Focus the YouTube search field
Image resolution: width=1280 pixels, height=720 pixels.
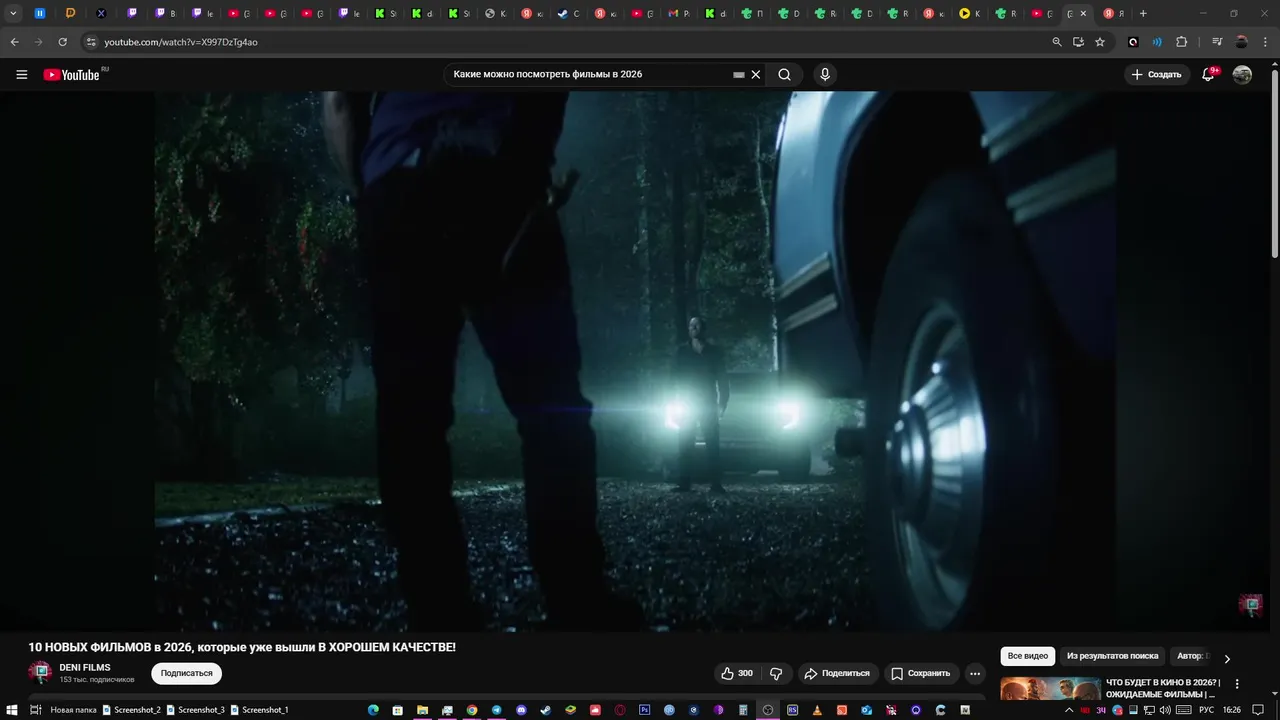(x=590, y=74)
